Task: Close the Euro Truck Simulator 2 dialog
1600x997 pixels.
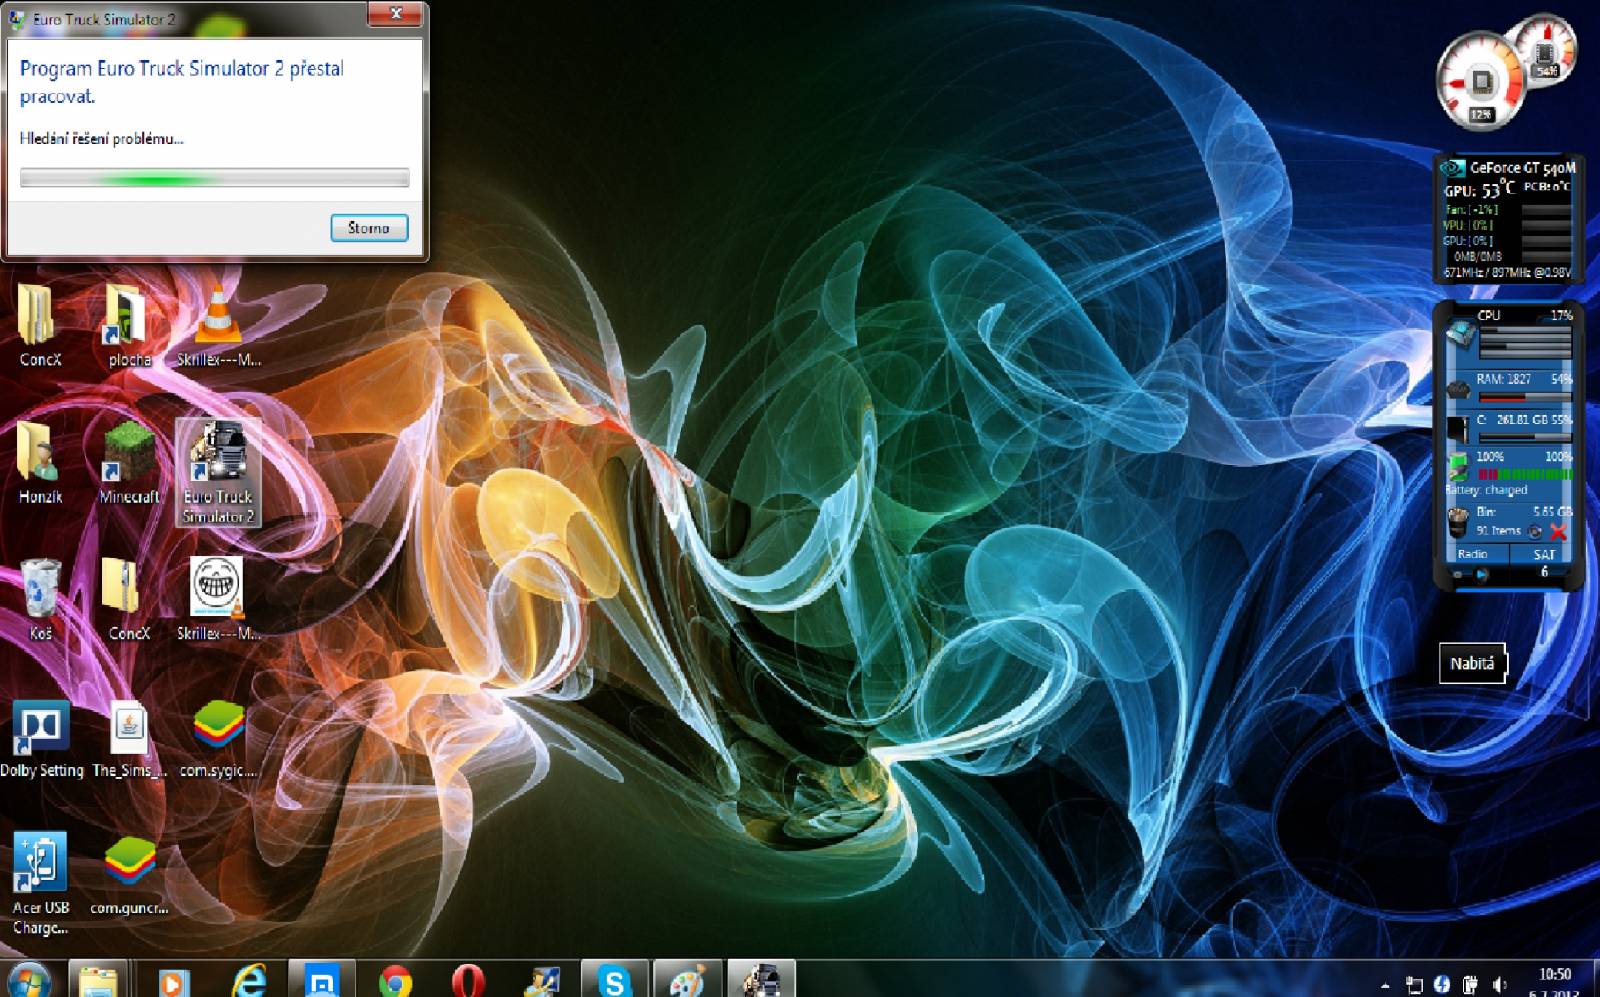Action: pos(396,14)
